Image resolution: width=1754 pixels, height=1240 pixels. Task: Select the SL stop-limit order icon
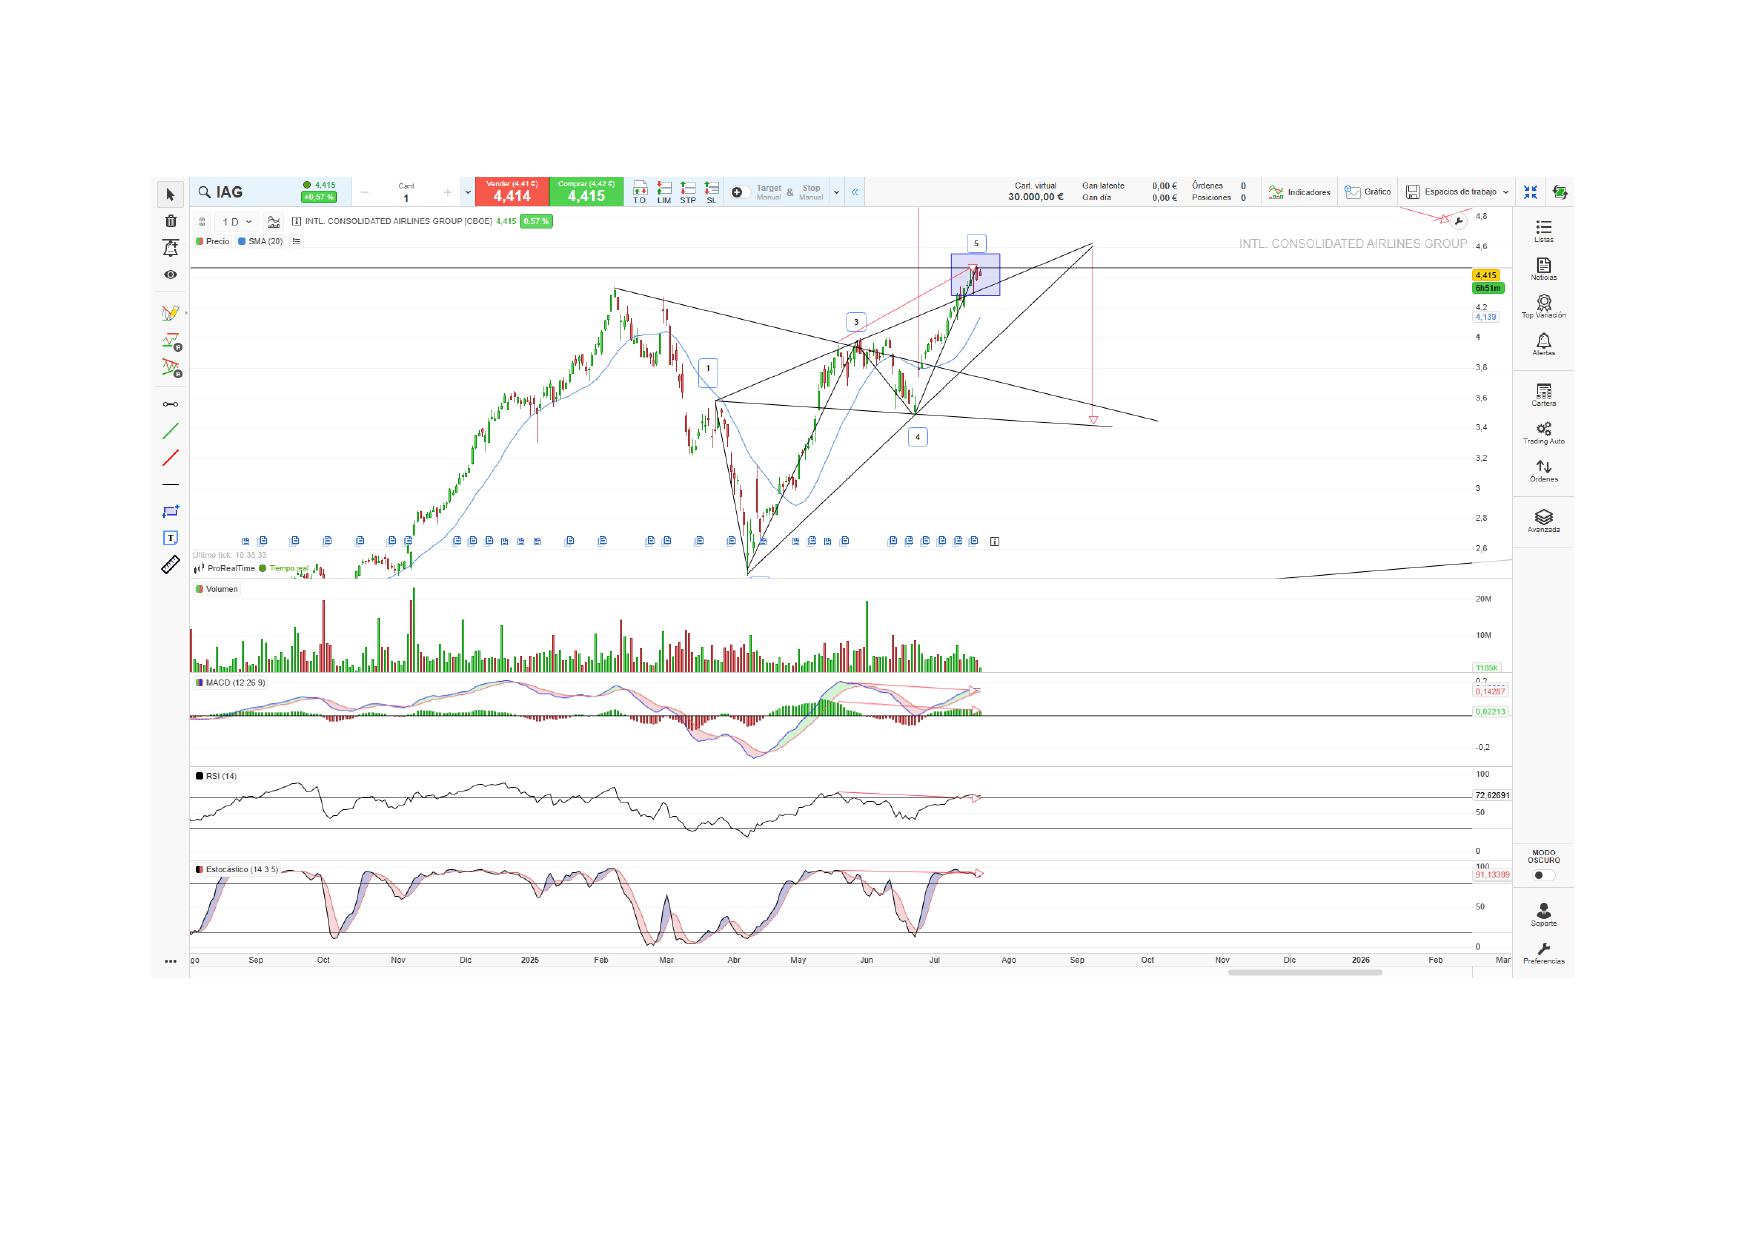(711, 193)
